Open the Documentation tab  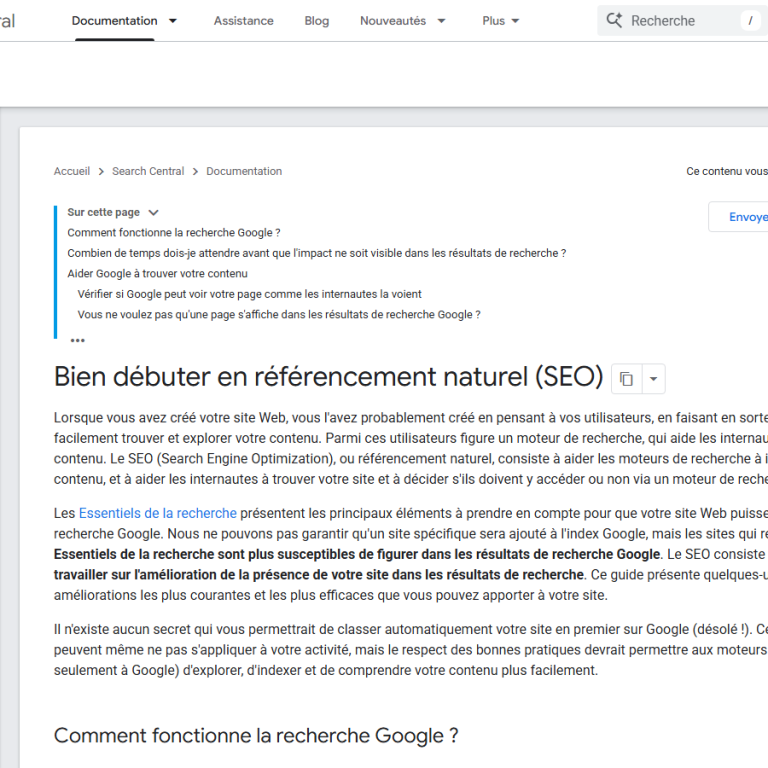point(114,21)
